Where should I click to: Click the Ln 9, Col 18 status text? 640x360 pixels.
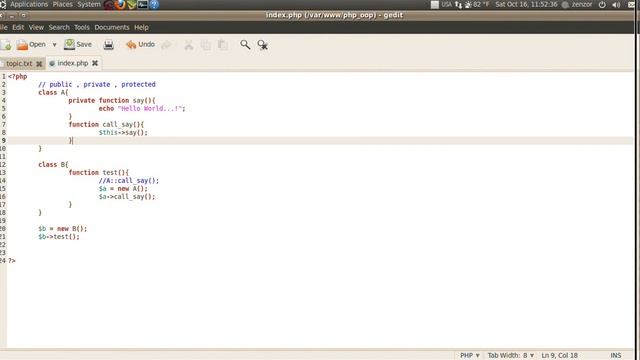click(x=559, y=356)
